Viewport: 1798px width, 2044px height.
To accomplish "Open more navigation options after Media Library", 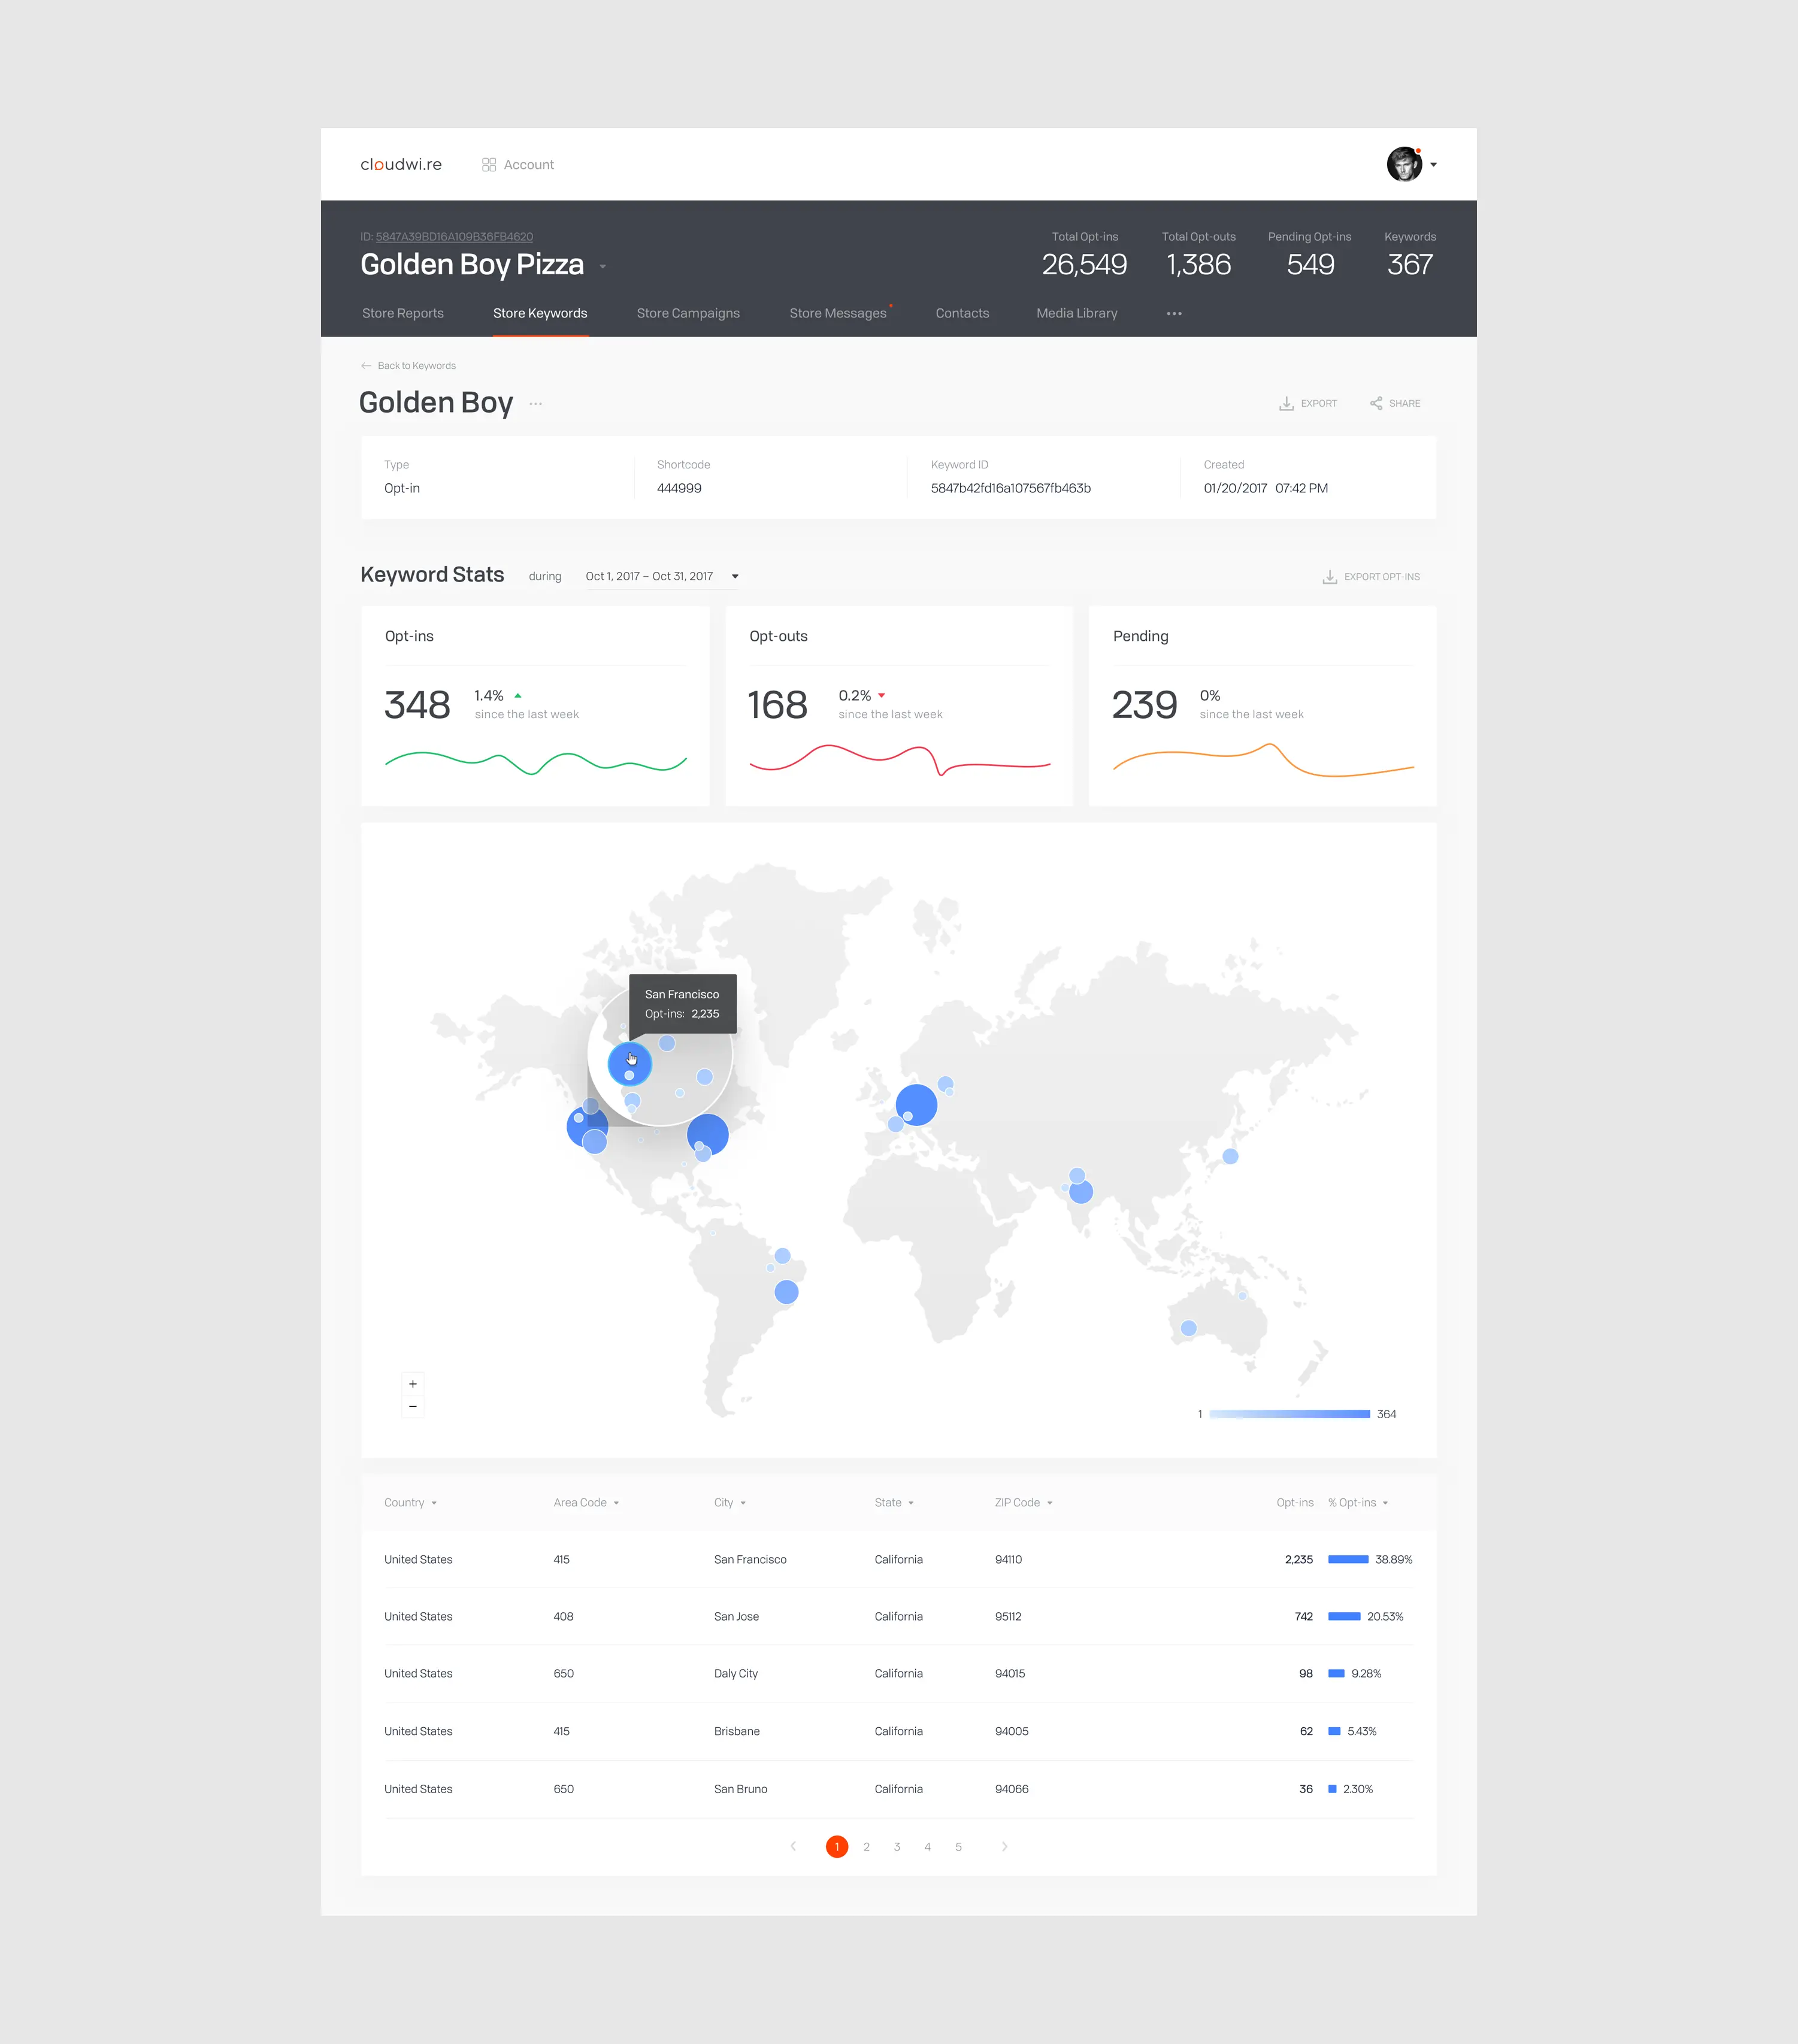I will point(1174,314).
